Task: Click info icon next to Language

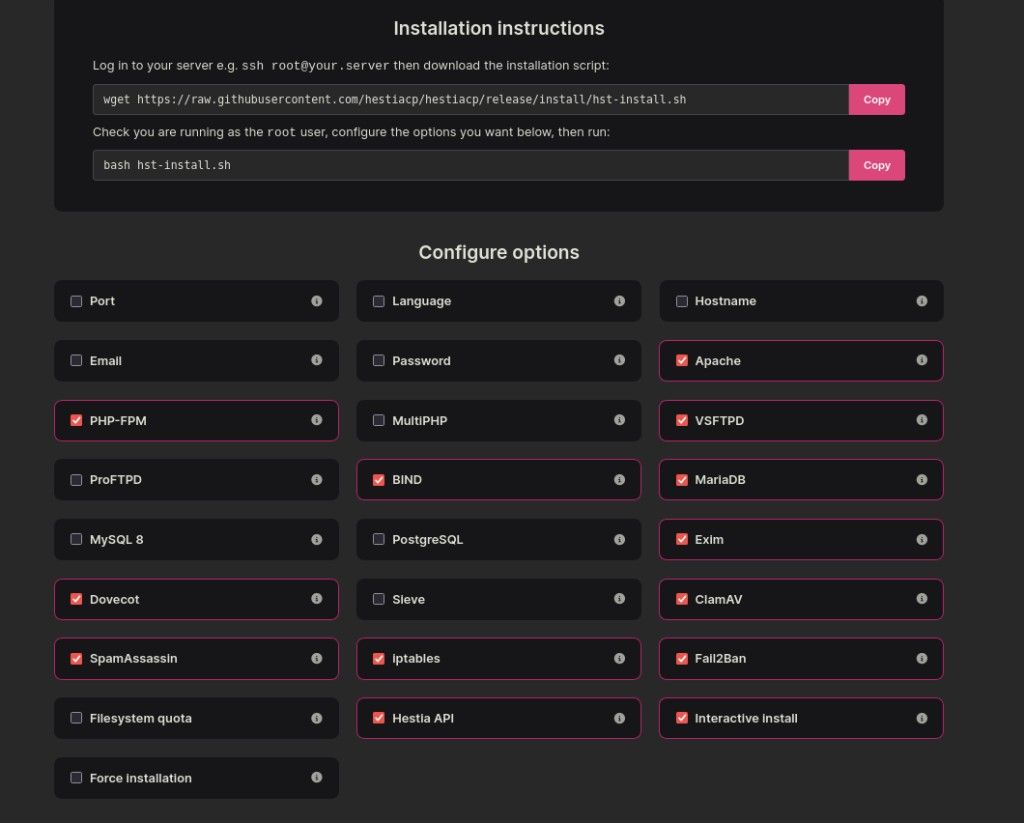Action: [619, 301]
